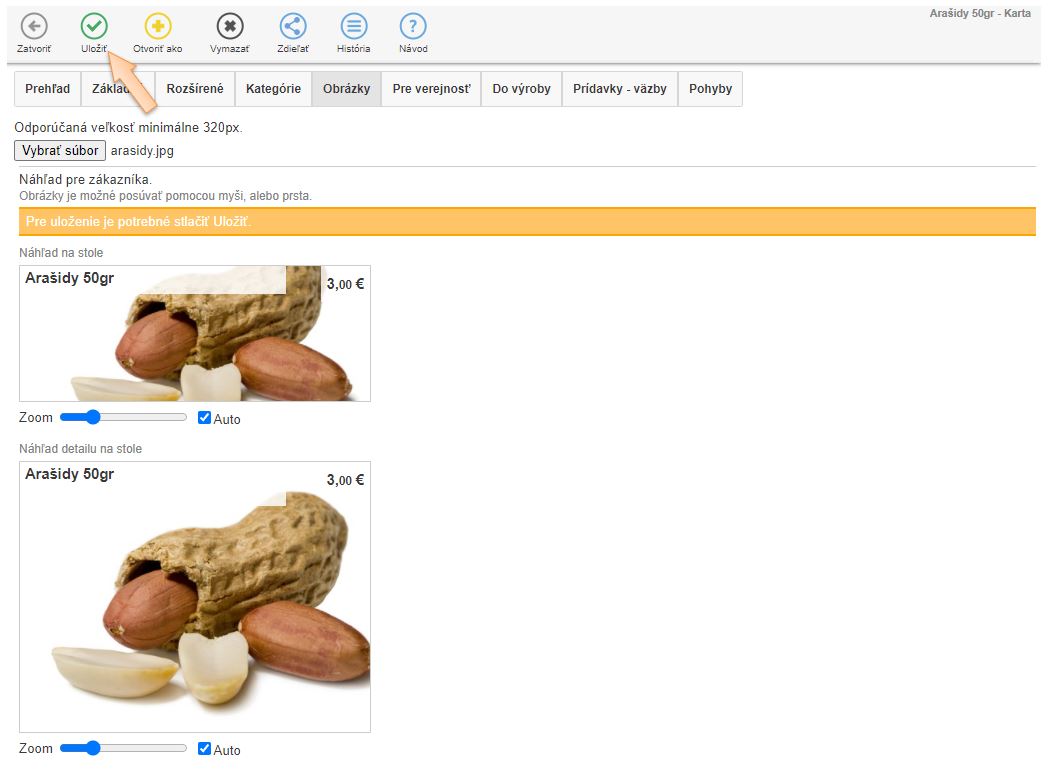This screenshot has width=1053, height=776.
Task: Click the Zatvoriť back arrow icon
Action: point(34,27)
